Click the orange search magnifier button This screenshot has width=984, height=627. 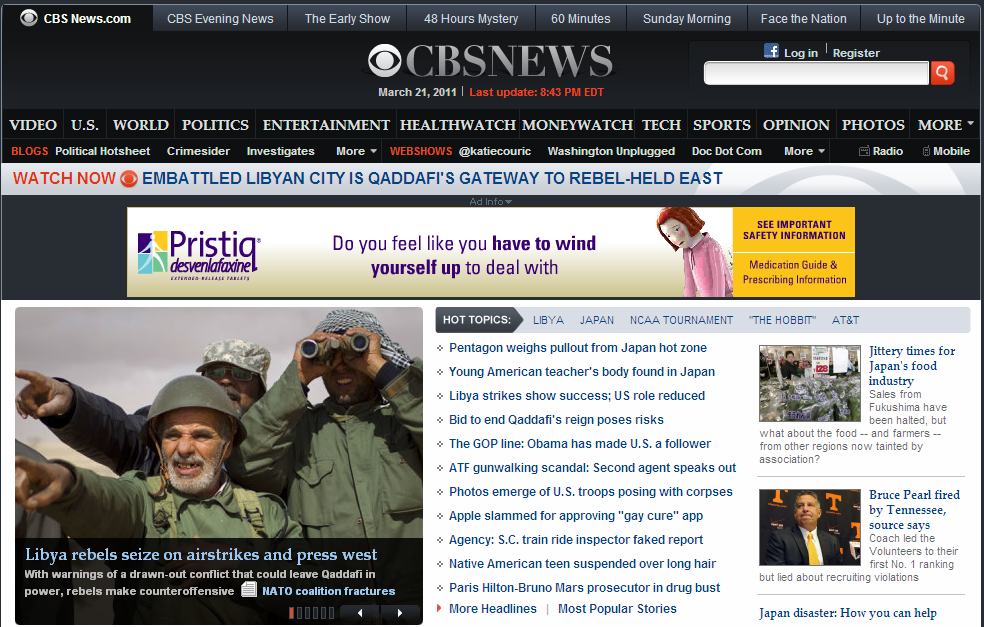coord(942,73)
